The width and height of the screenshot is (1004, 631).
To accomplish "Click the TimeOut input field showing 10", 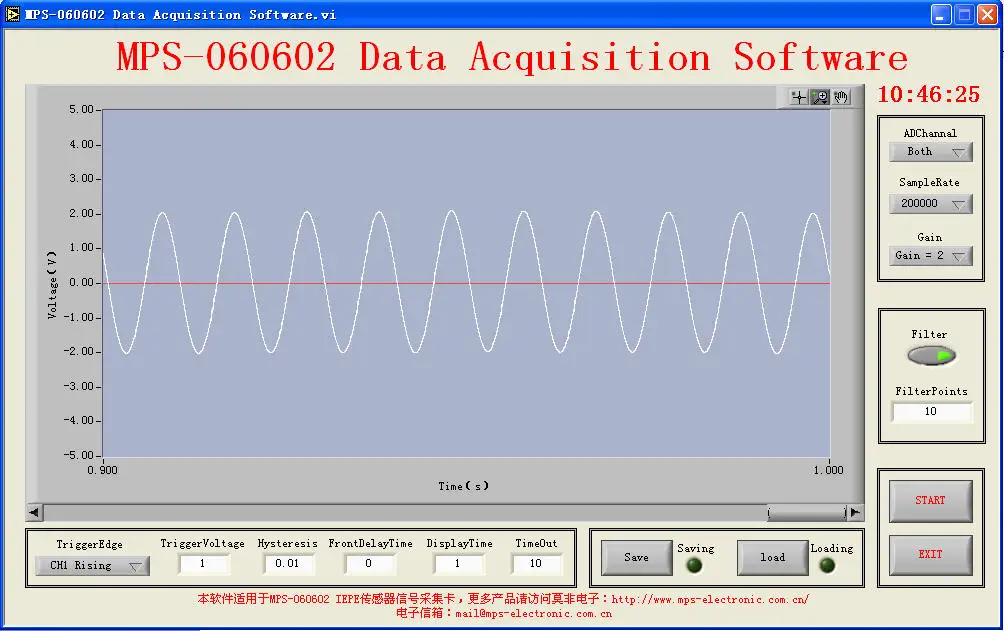I will [x=537, y=564].
